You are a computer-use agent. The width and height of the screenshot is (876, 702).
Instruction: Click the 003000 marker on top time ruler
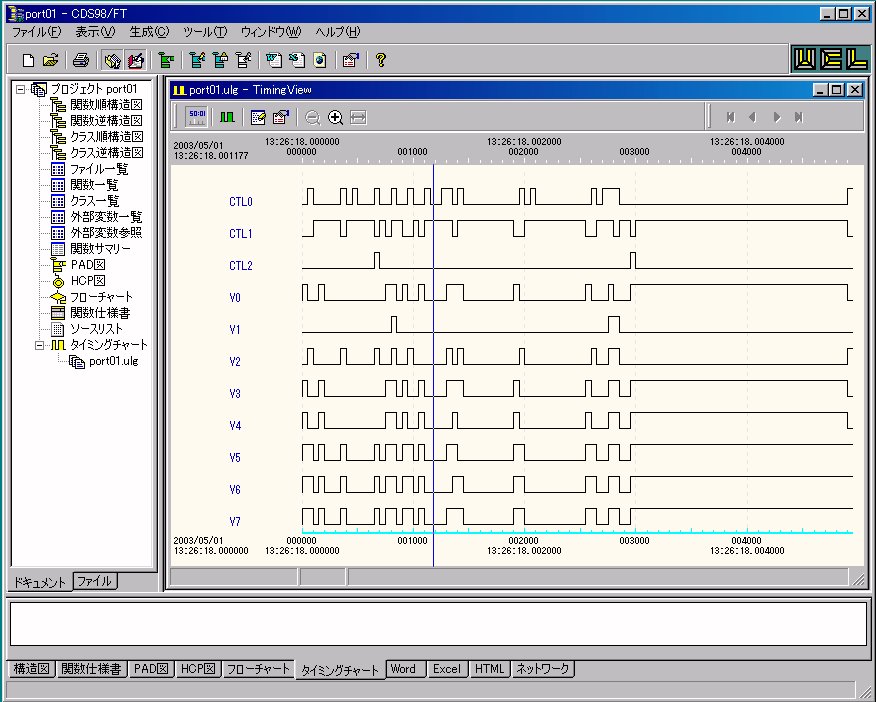point(634,152)
